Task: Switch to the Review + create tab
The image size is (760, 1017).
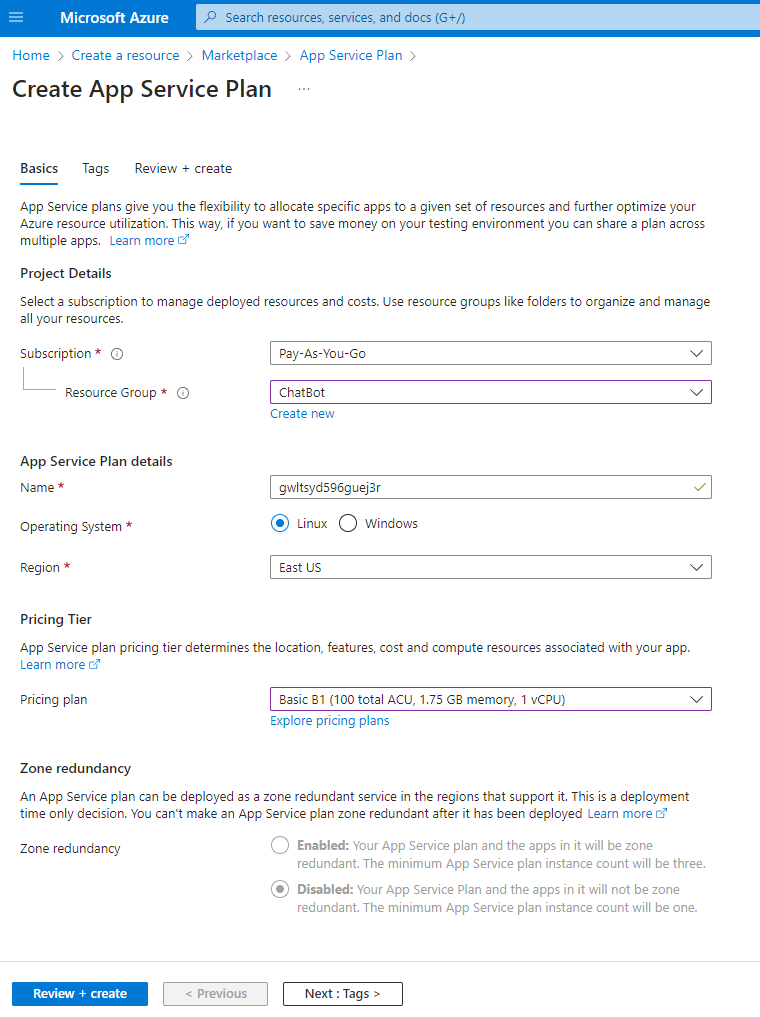Action: [184, 169]
